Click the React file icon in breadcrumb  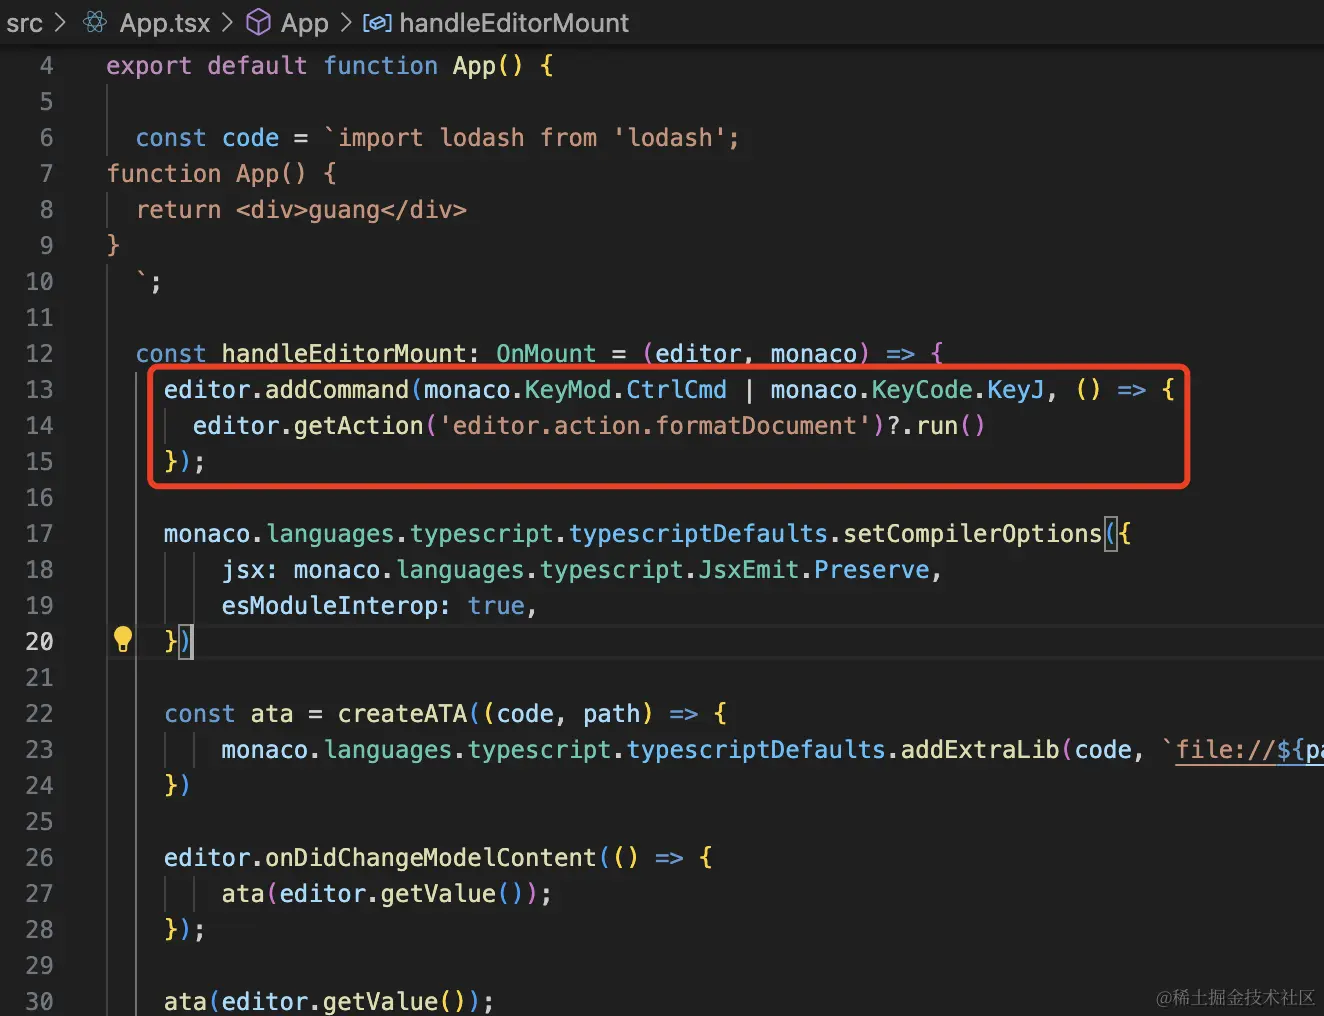coord(95,22)
